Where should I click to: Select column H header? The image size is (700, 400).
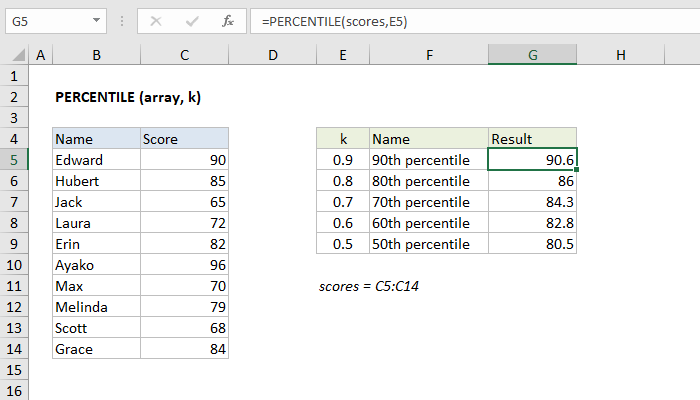coord(621,55)
